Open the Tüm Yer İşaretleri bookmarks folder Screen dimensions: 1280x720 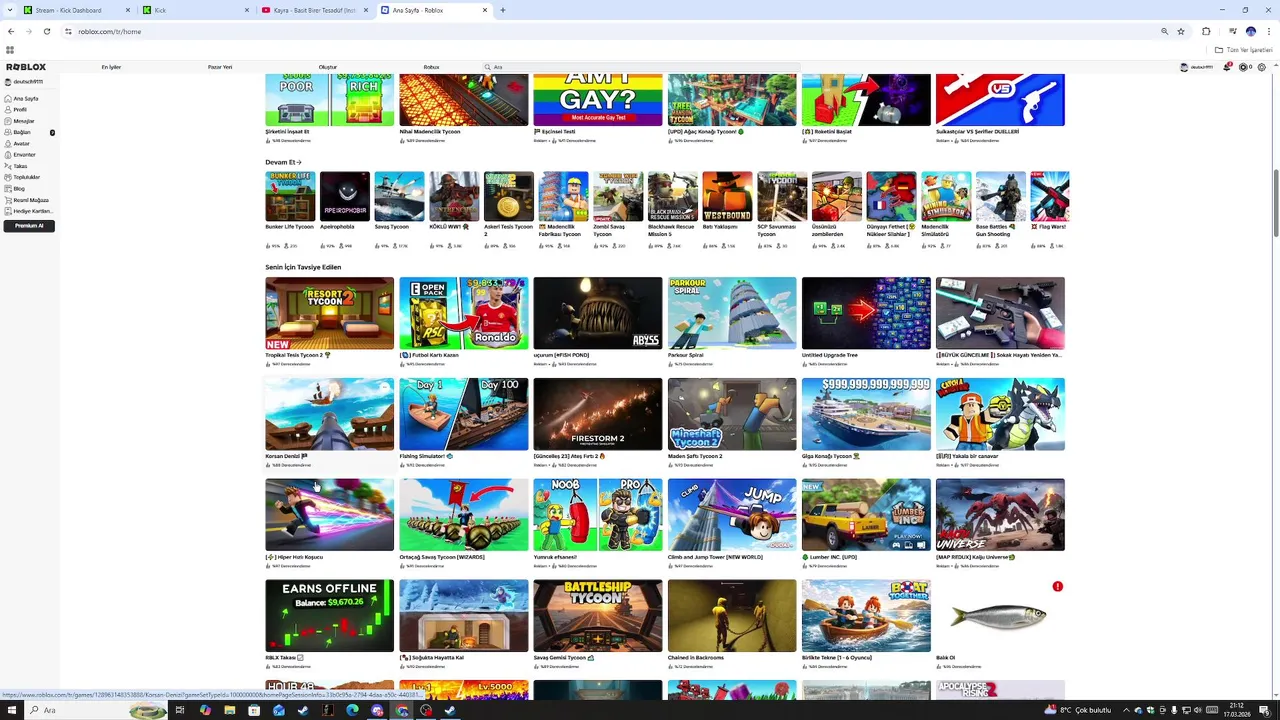click(1244, 50)
